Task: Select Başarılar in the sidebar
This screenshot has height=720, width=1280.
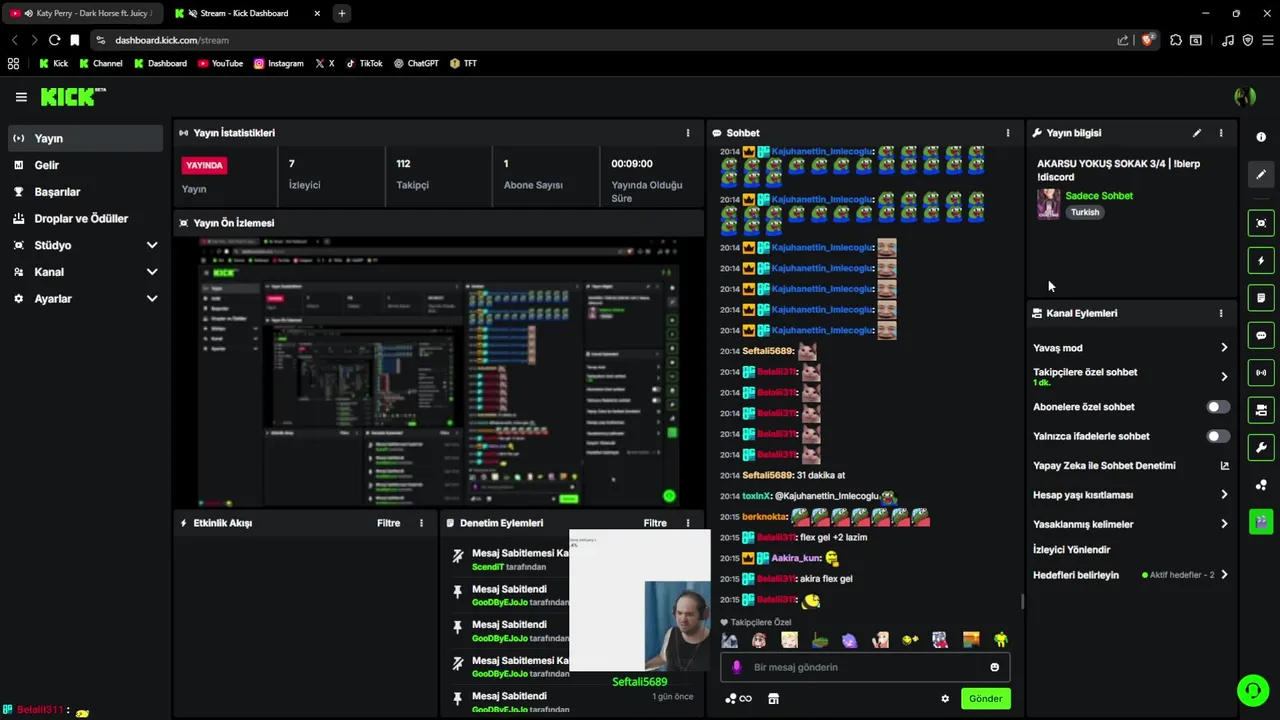Action: [x=85, y=192]
